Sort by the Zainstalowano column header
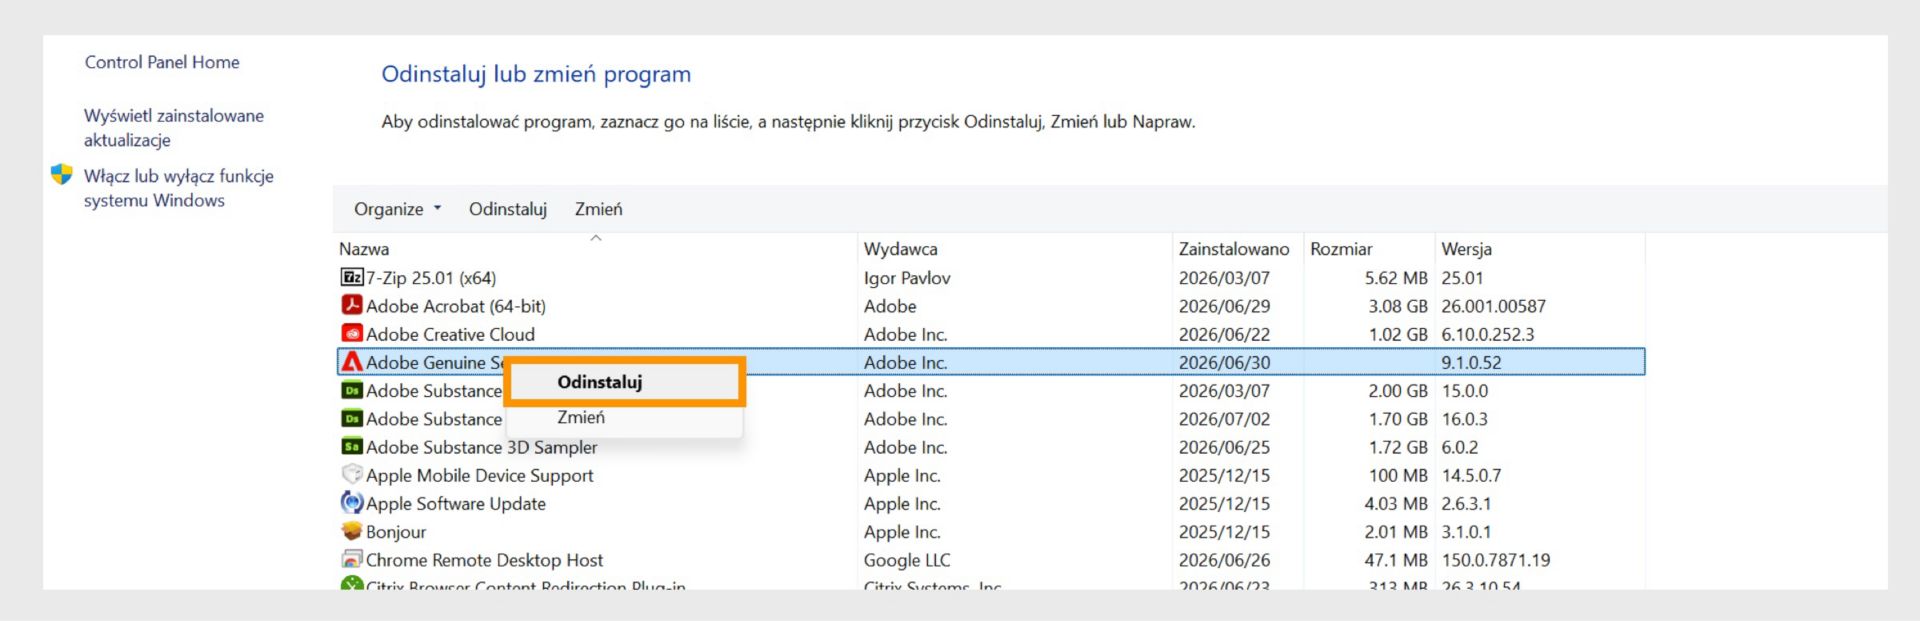Viewport: 1920px width, 621px height. pyautogui.click(x=1234, y=249)
